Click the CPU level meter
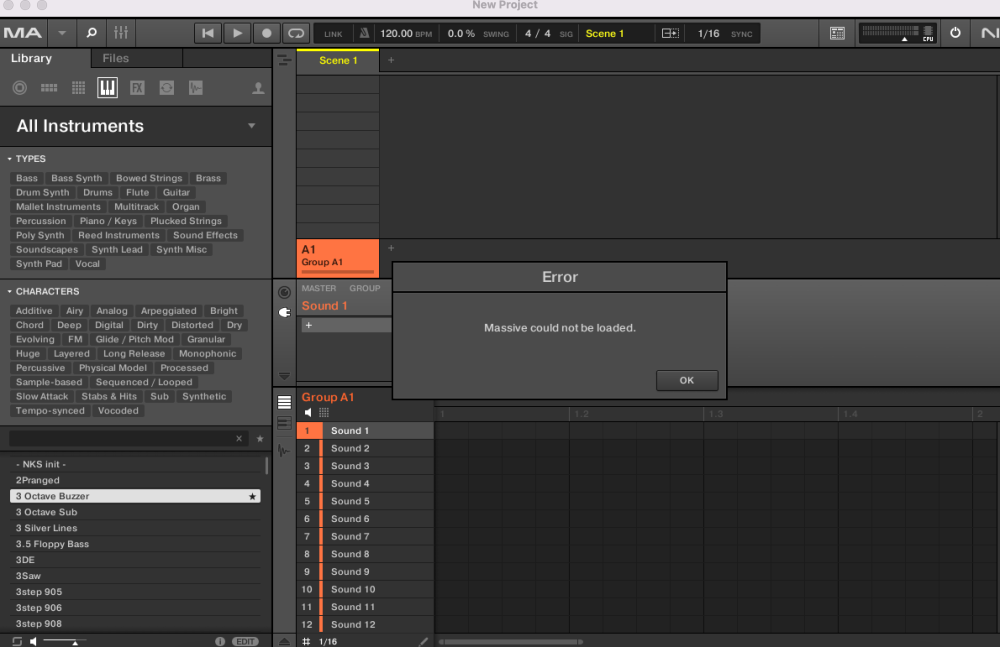 tap(897, 33)
